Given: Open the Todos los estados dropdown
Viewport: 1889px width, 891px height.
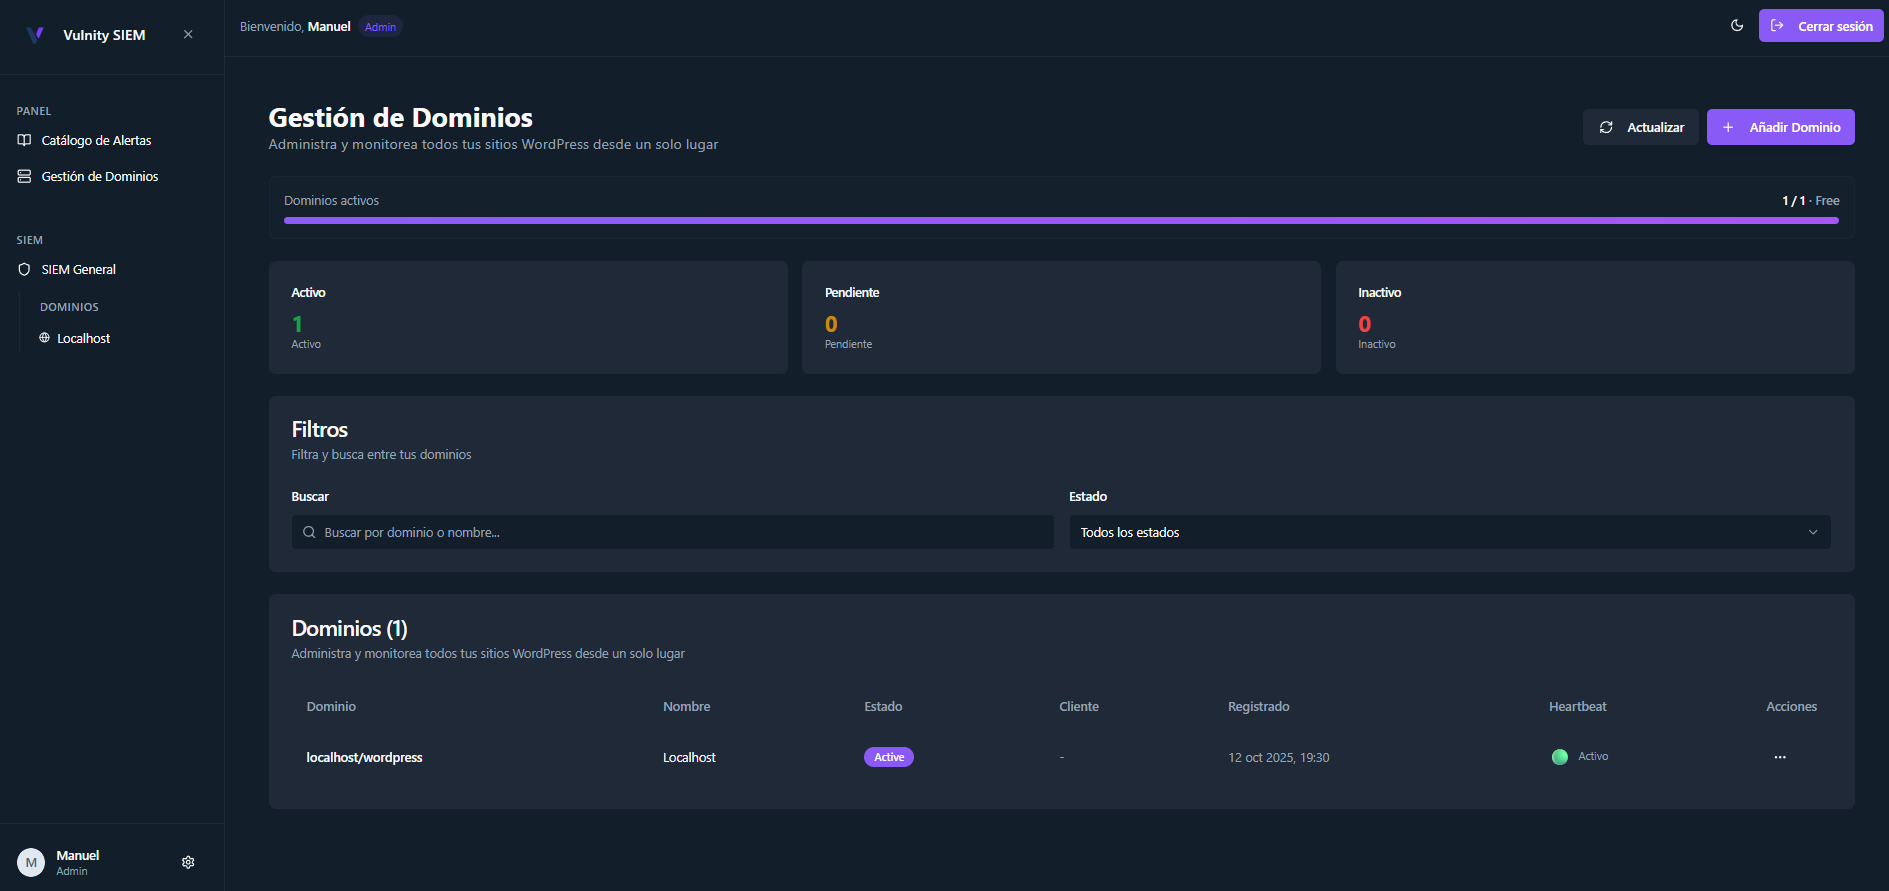Looking at the screenshot, I should (1450, 532).
